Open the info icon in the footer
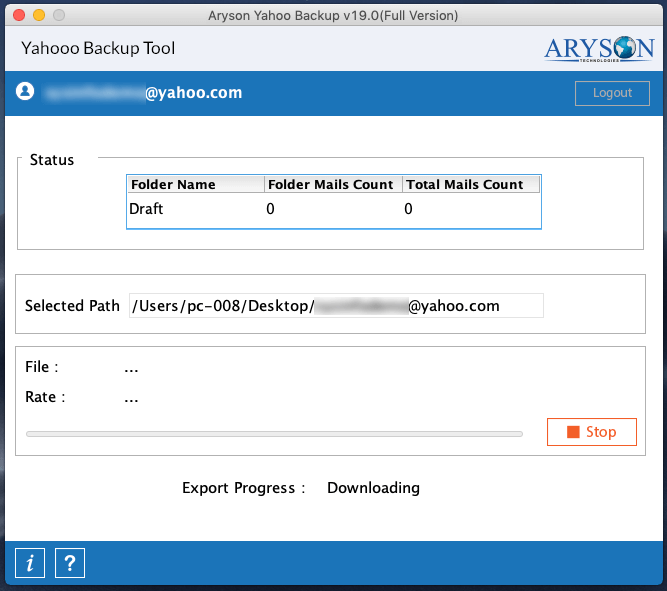This screenshot has width=667, height=591. click(30, 563)
